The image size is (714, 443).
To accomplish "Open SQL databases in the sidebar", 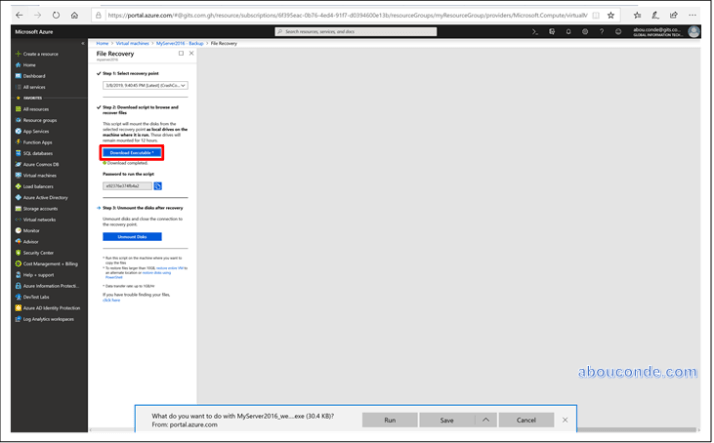I will (38, 153).
